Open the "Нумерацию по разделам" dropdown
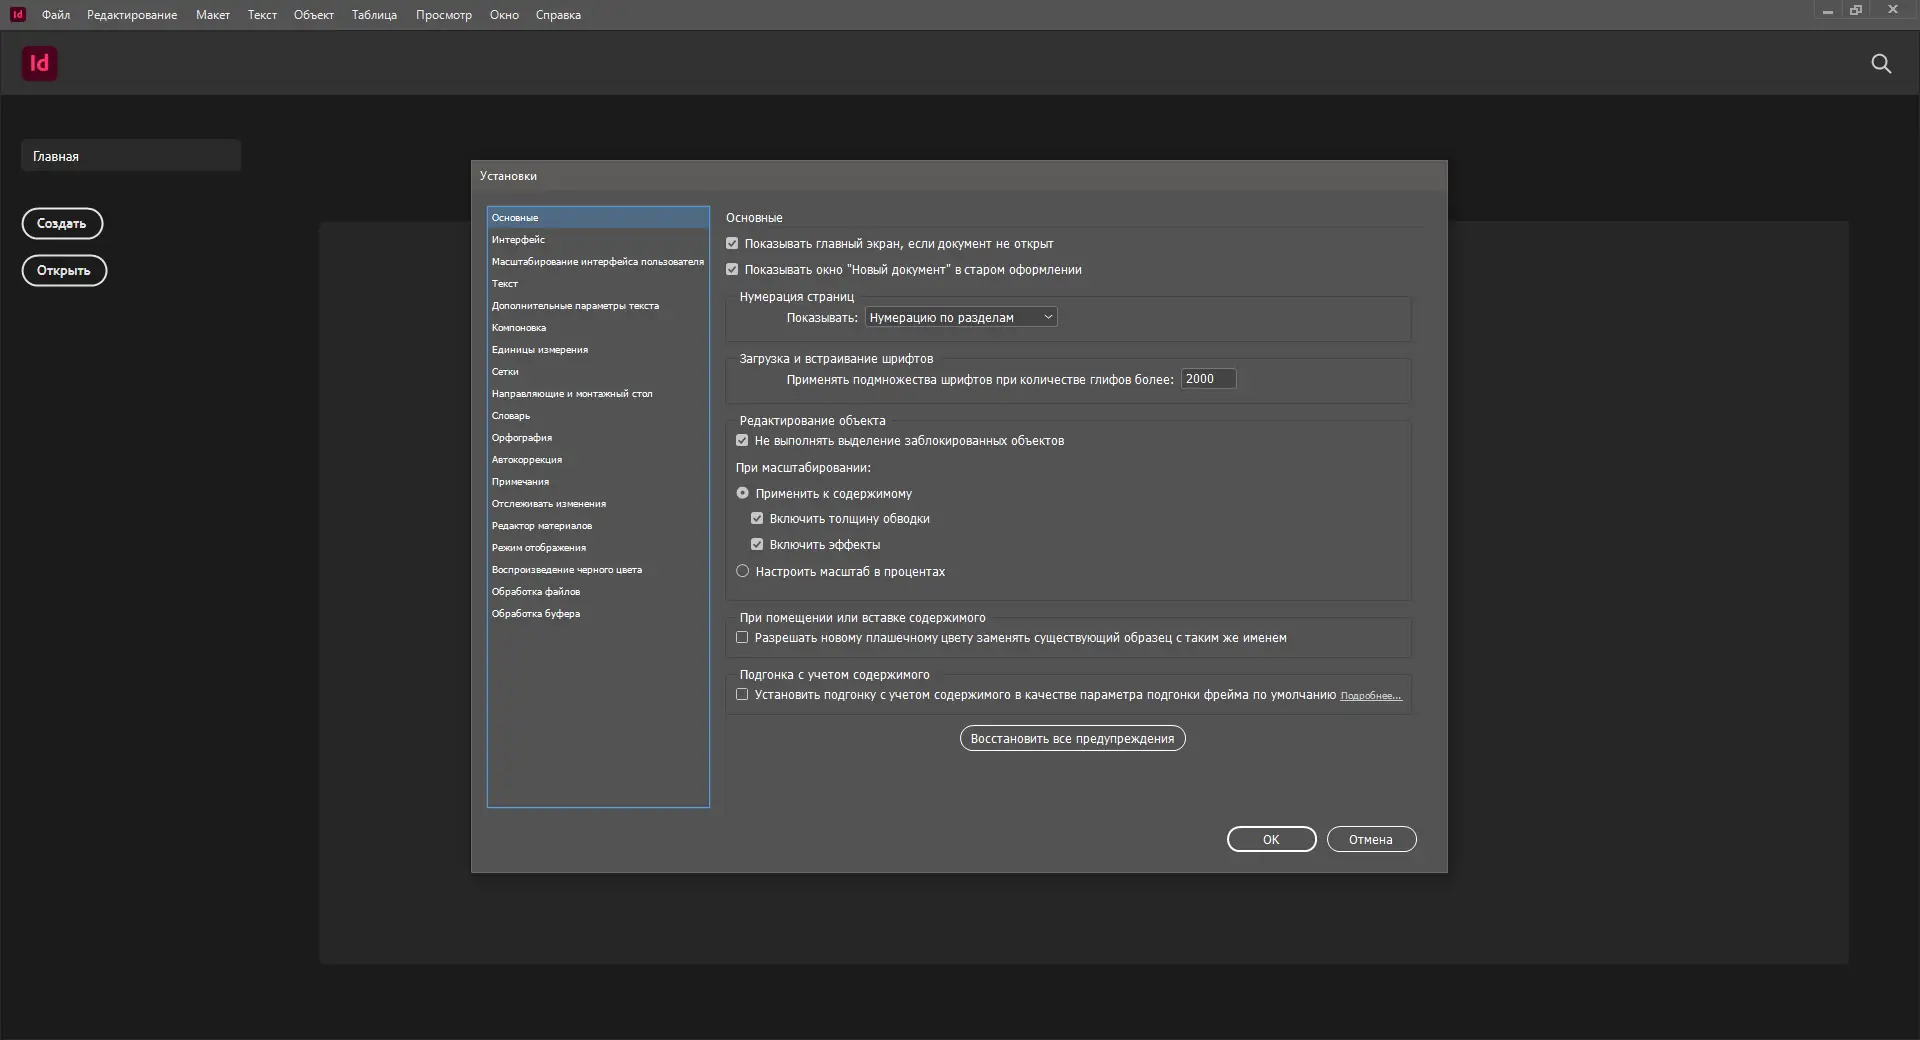Image resolution: width=1920 pixels, height=1040 pixels. (x=960, y=317)
